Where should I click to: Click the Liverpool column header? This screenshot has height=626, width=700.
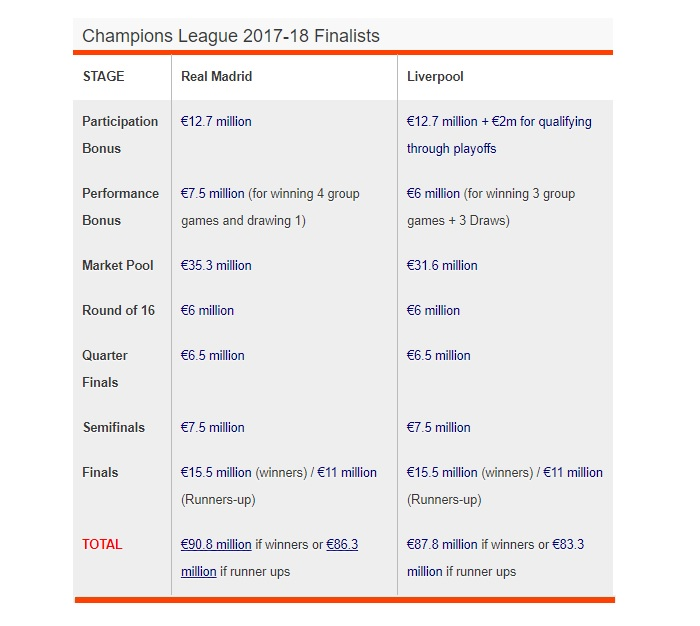[435, 76]
